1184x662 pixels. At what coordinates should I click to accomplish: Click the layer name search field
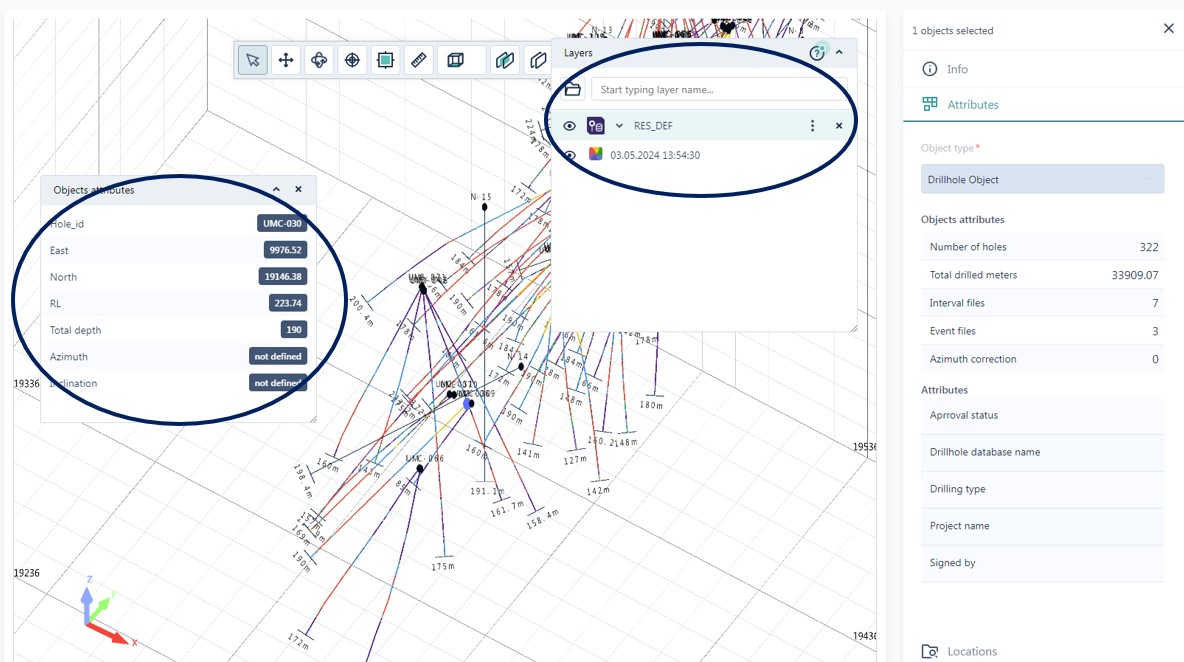(718, 90)
